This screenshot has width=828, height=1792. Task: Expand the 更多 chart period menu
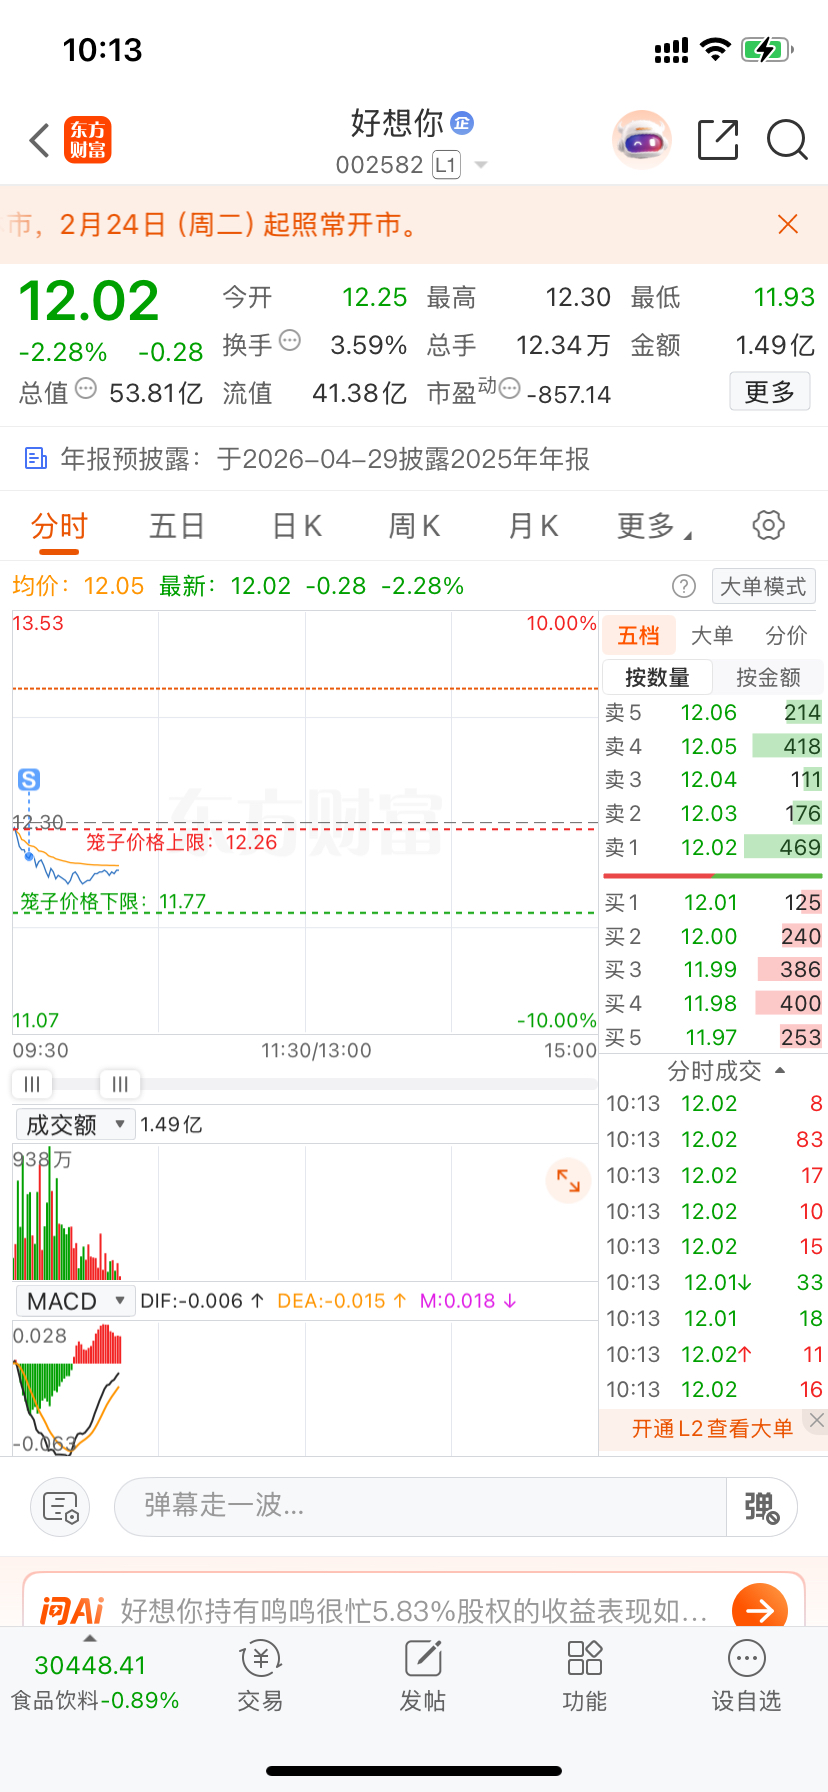coord(654,526)
